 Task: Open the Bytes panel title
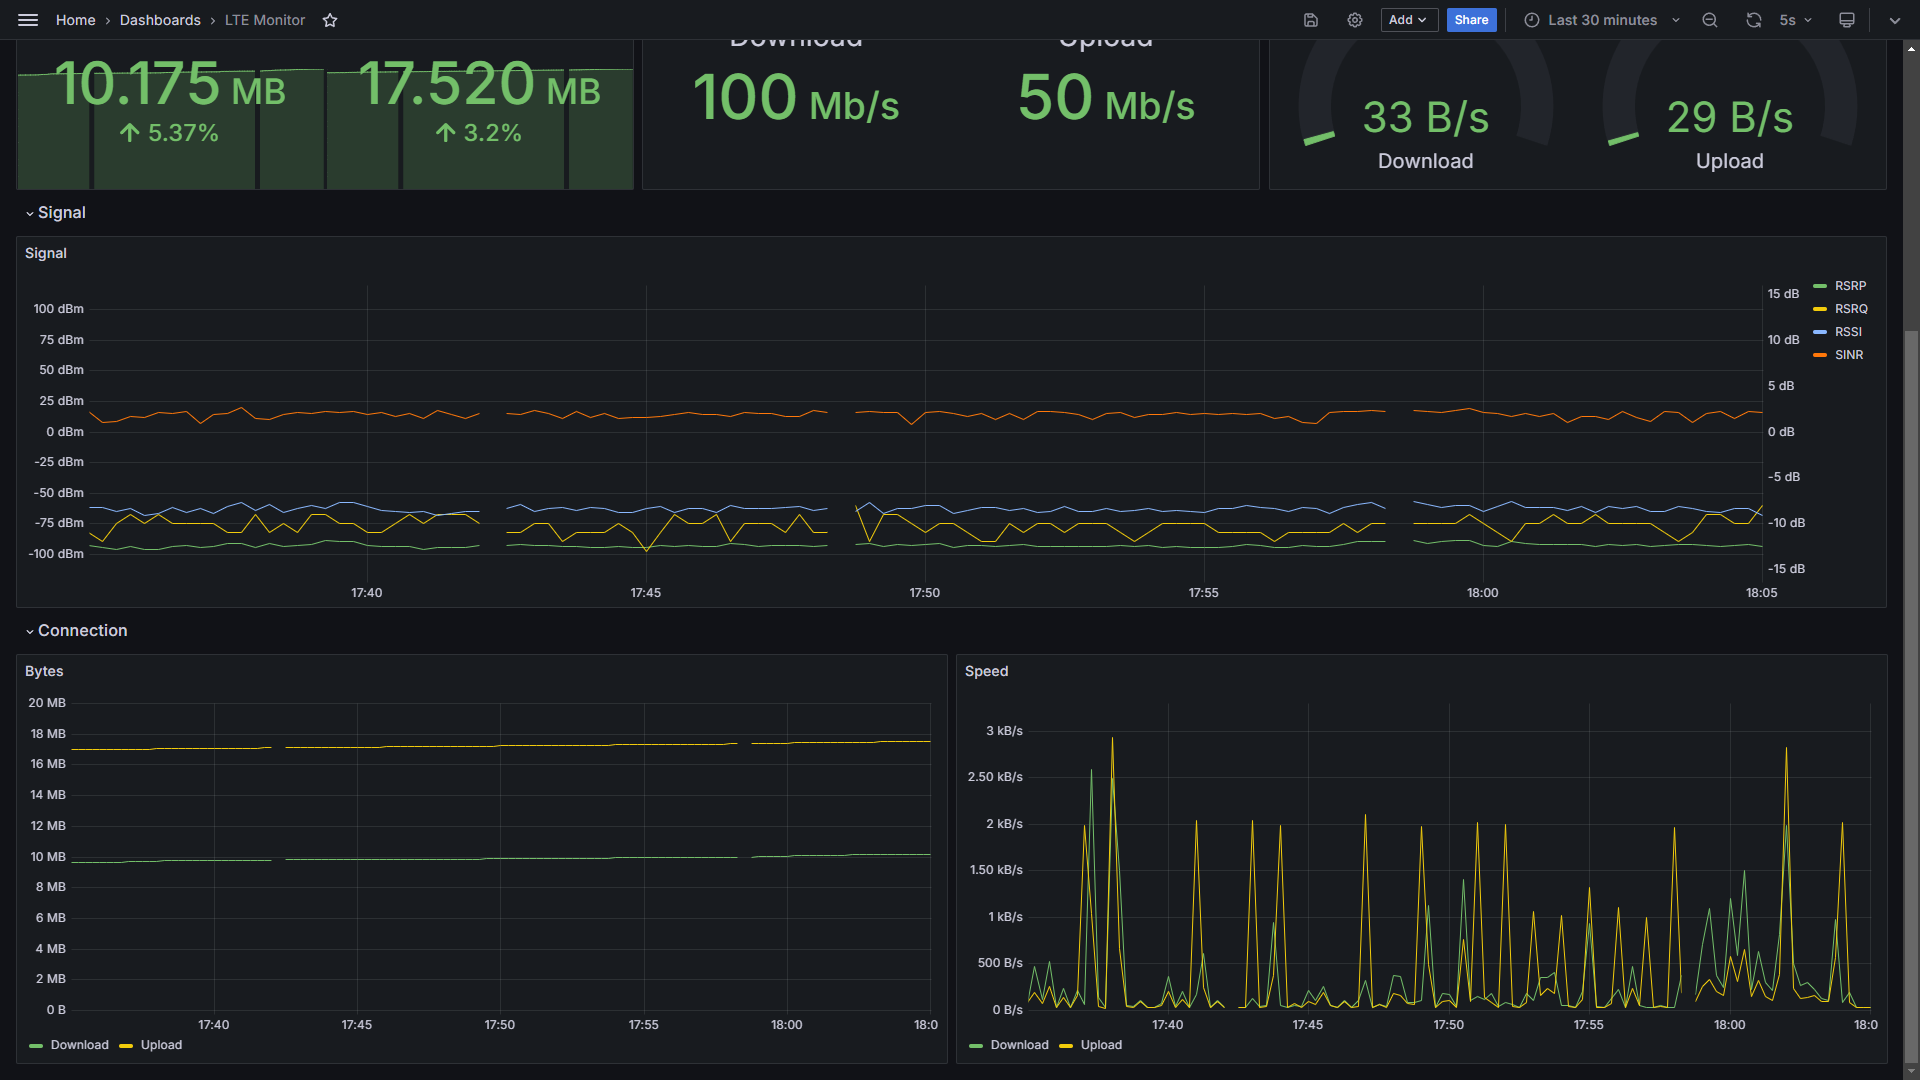(x=44, y=671)
